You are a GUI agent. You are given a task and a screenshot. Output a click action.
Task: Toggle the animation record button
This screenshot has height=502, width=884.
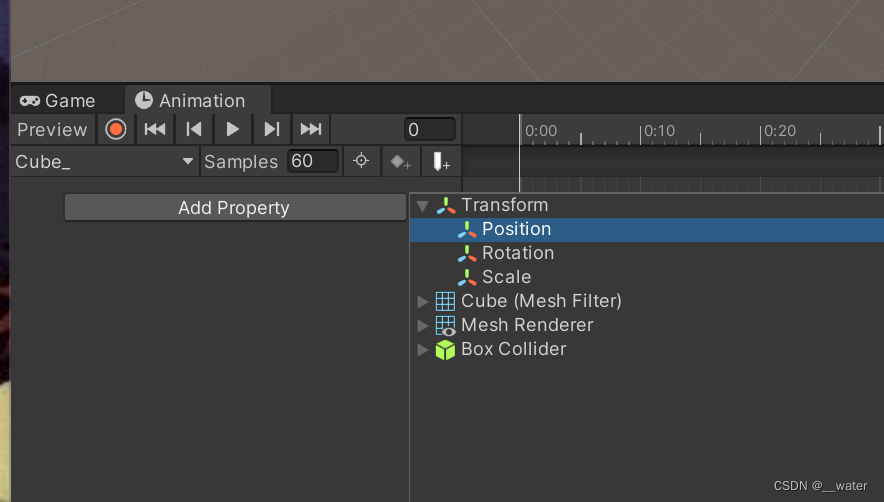[116, 130]
